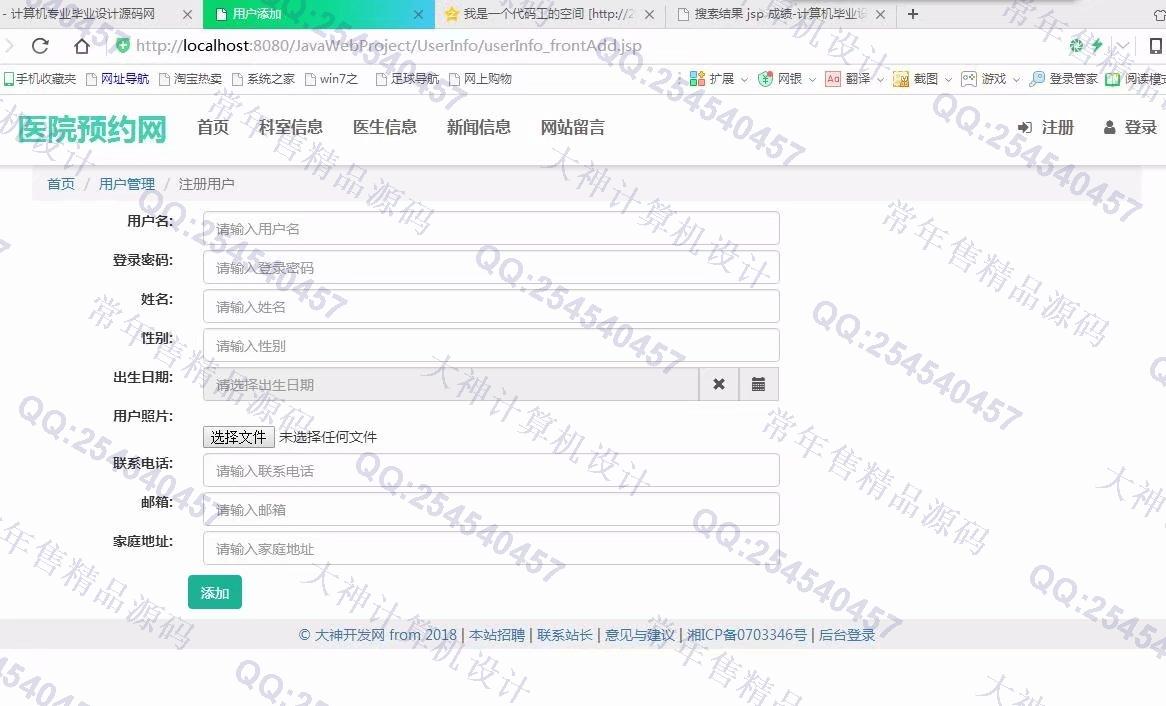Click the browser home icon

(x=82, y=46)
